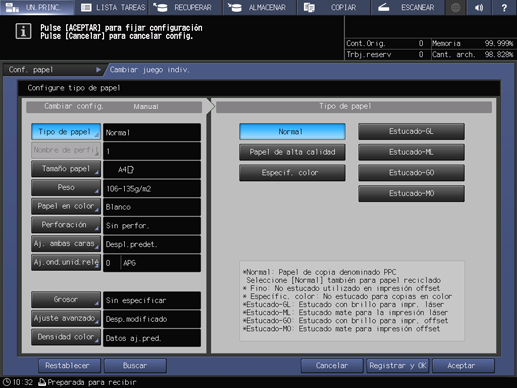Click the Cant. arch. 98.828% indicator
Viewport: 517px width, 388px height.
point(473,55)
